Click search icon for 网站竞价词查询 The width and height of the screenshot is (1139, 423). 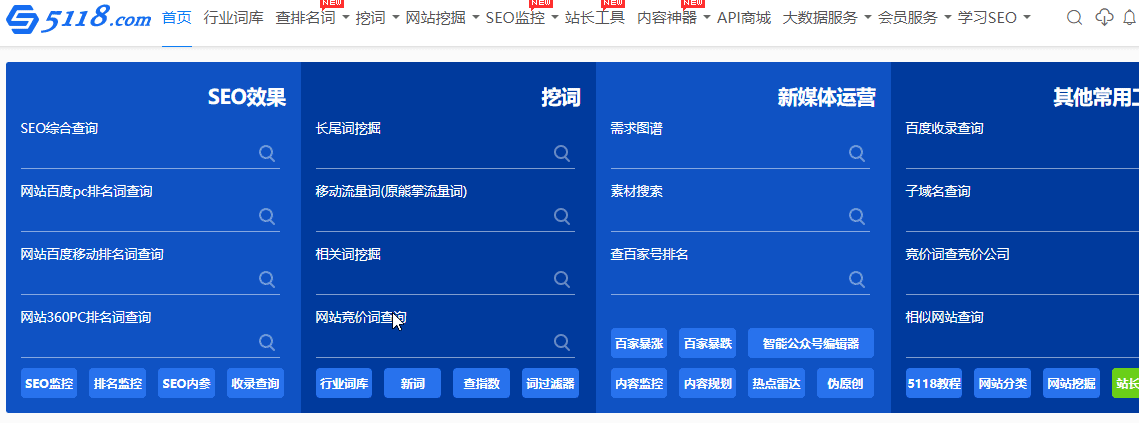coord(562,342)
